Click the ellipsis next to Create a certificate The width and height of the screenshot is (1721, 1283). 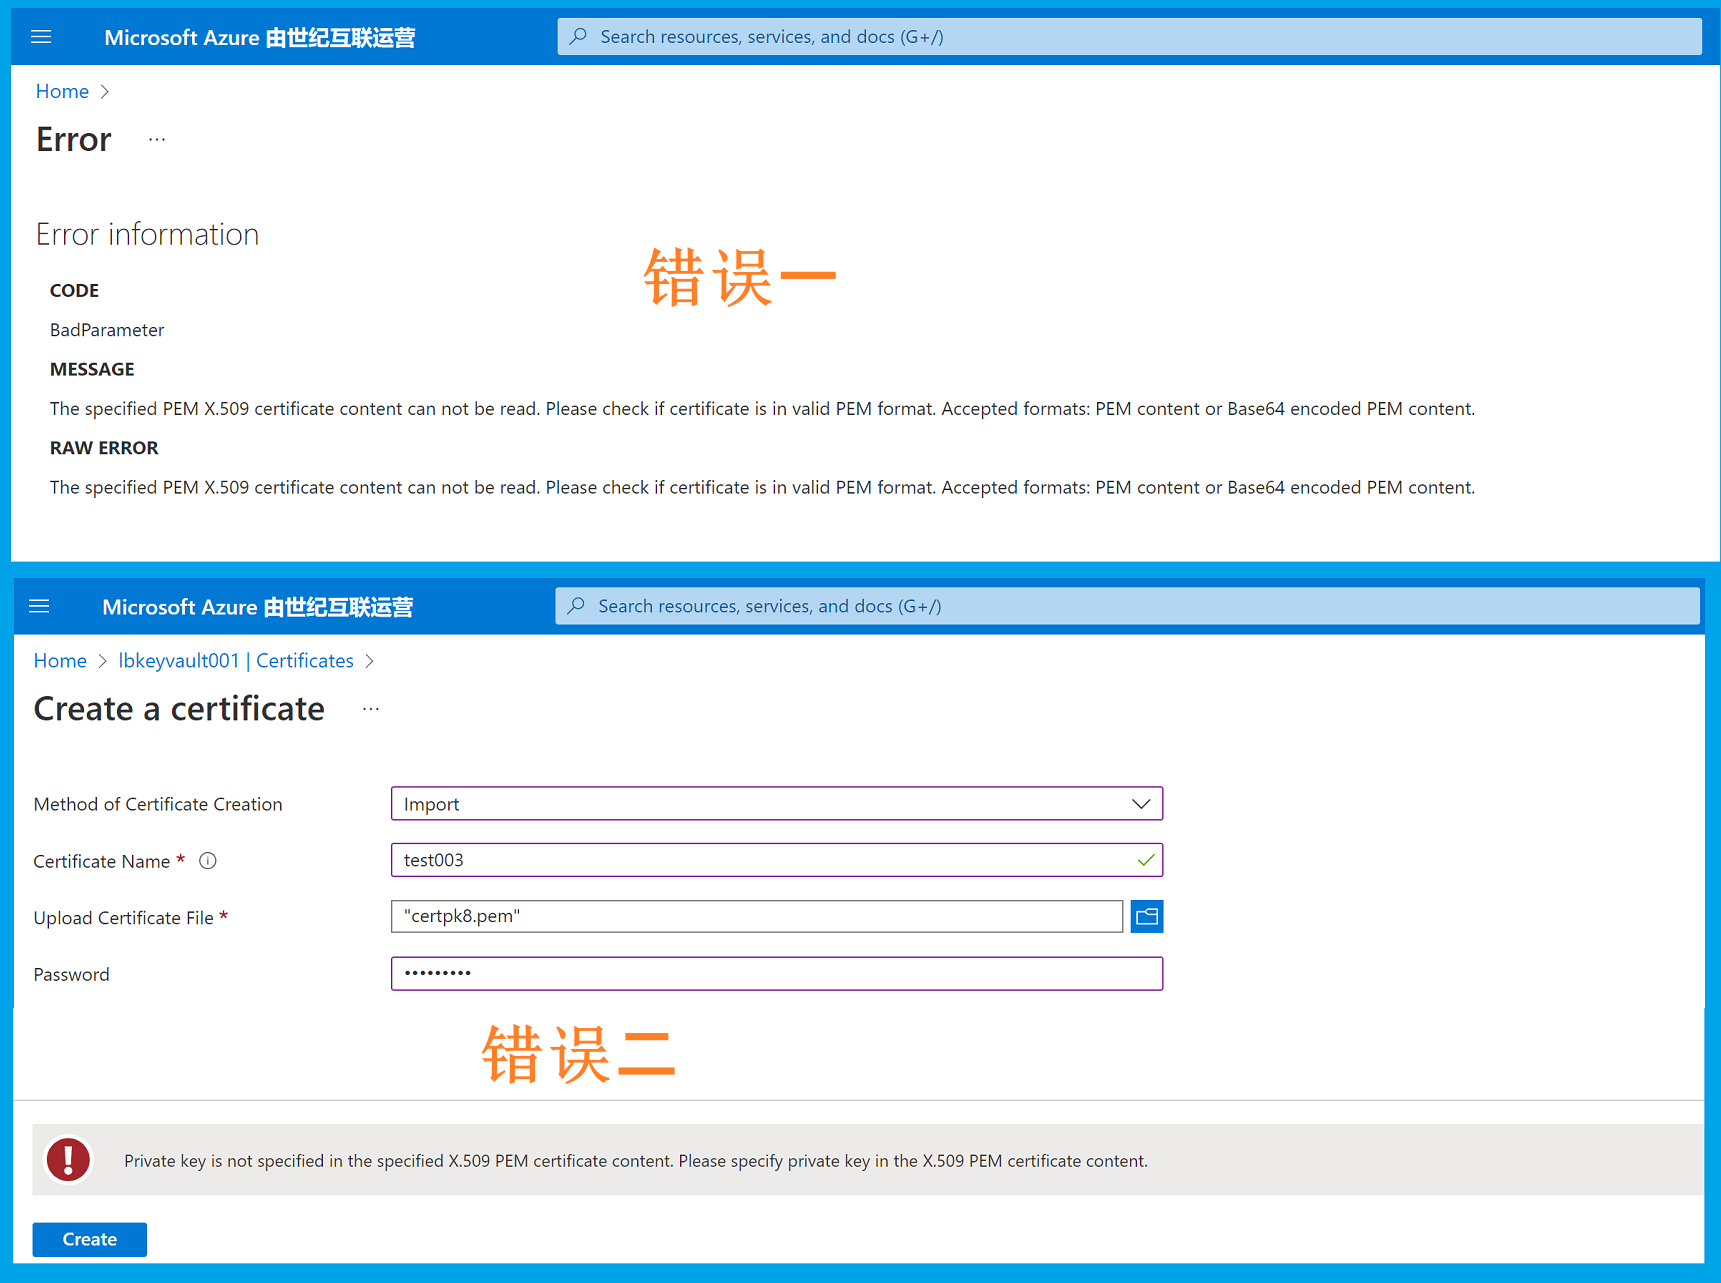tap(371, 709)
